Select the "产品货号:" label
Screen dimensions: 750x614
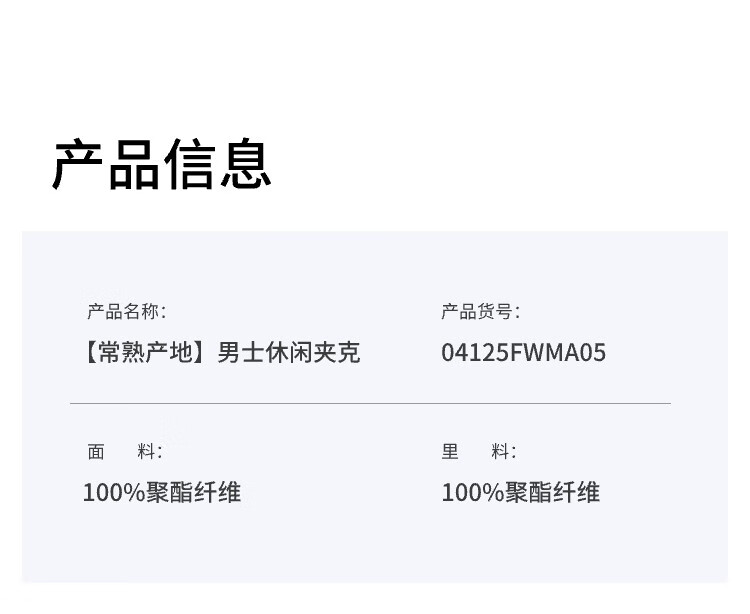click(480, 312)
